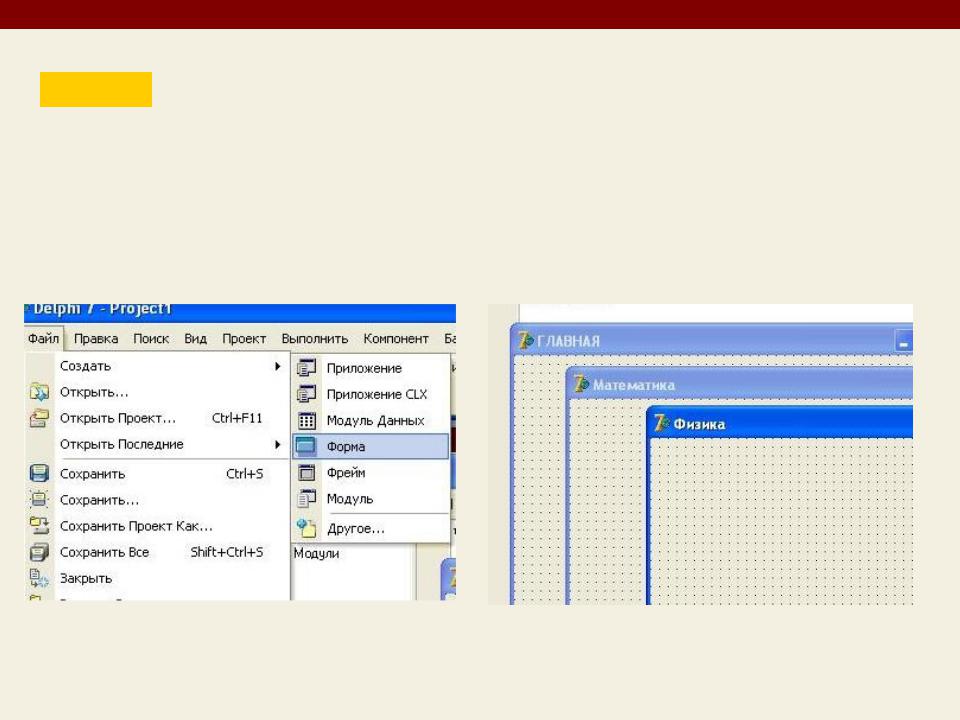Click the floppy disk icon beside Сохранить

[x=39, y=473]
